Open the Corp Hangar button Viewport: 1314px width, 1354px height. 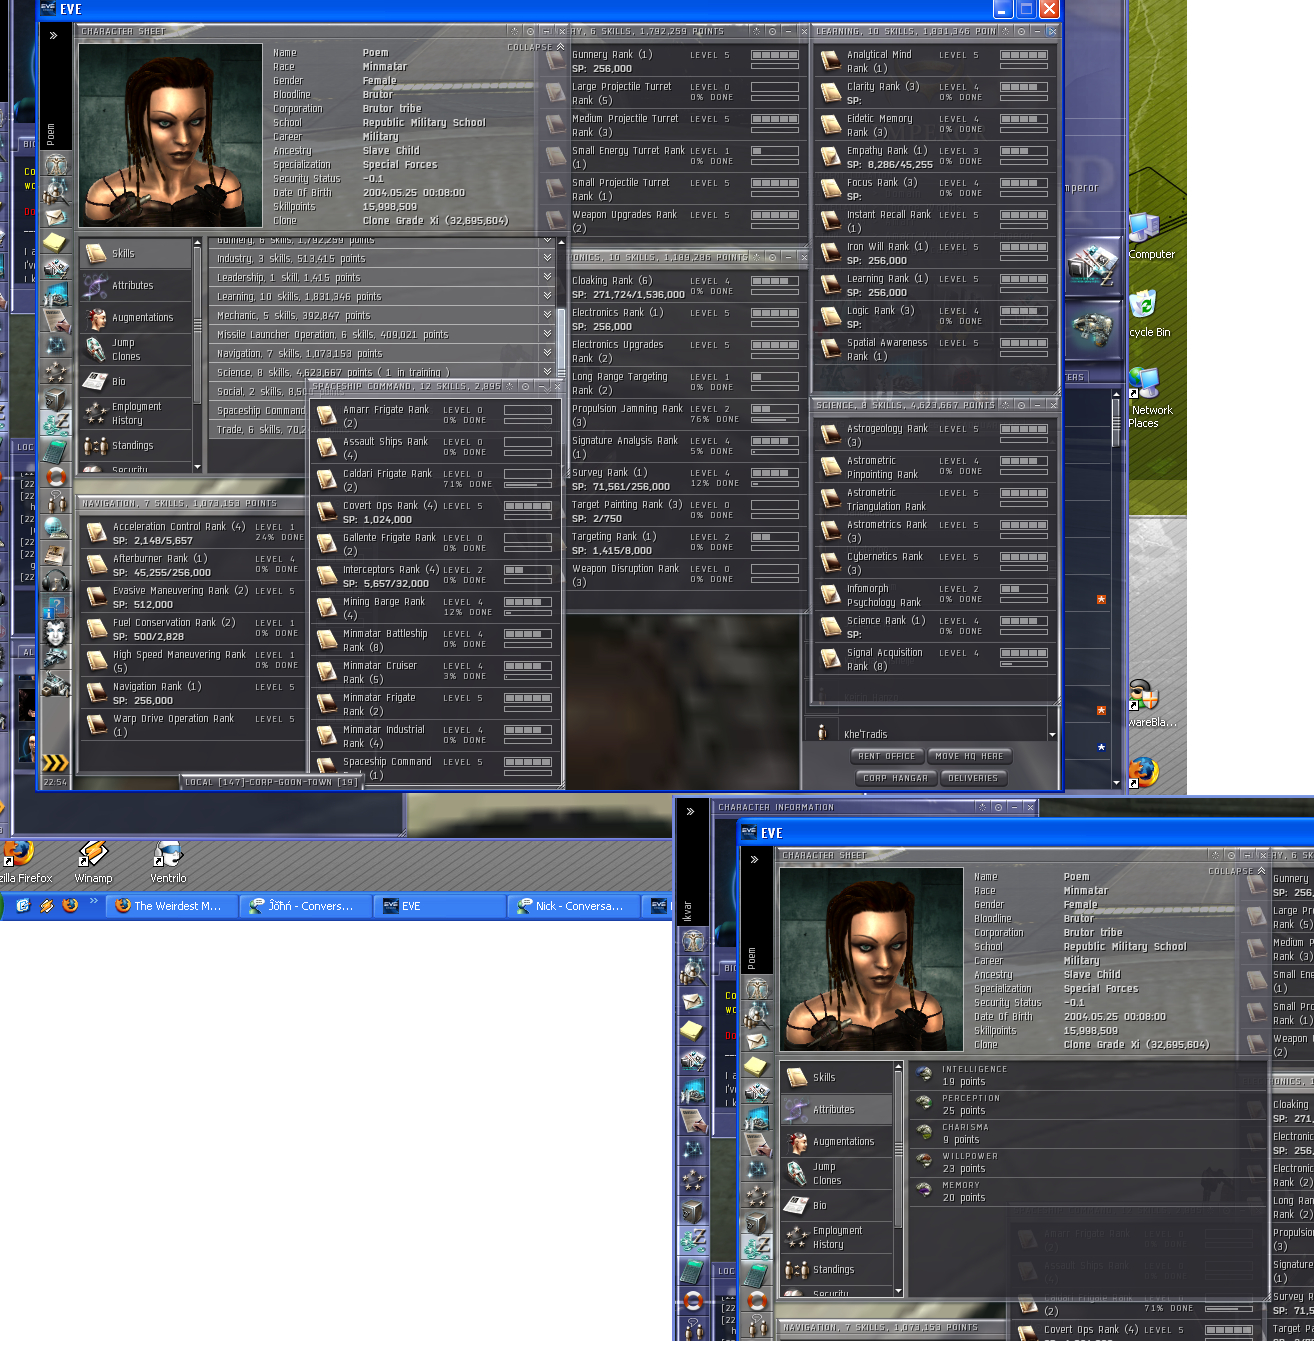click(x=895, y=778)
